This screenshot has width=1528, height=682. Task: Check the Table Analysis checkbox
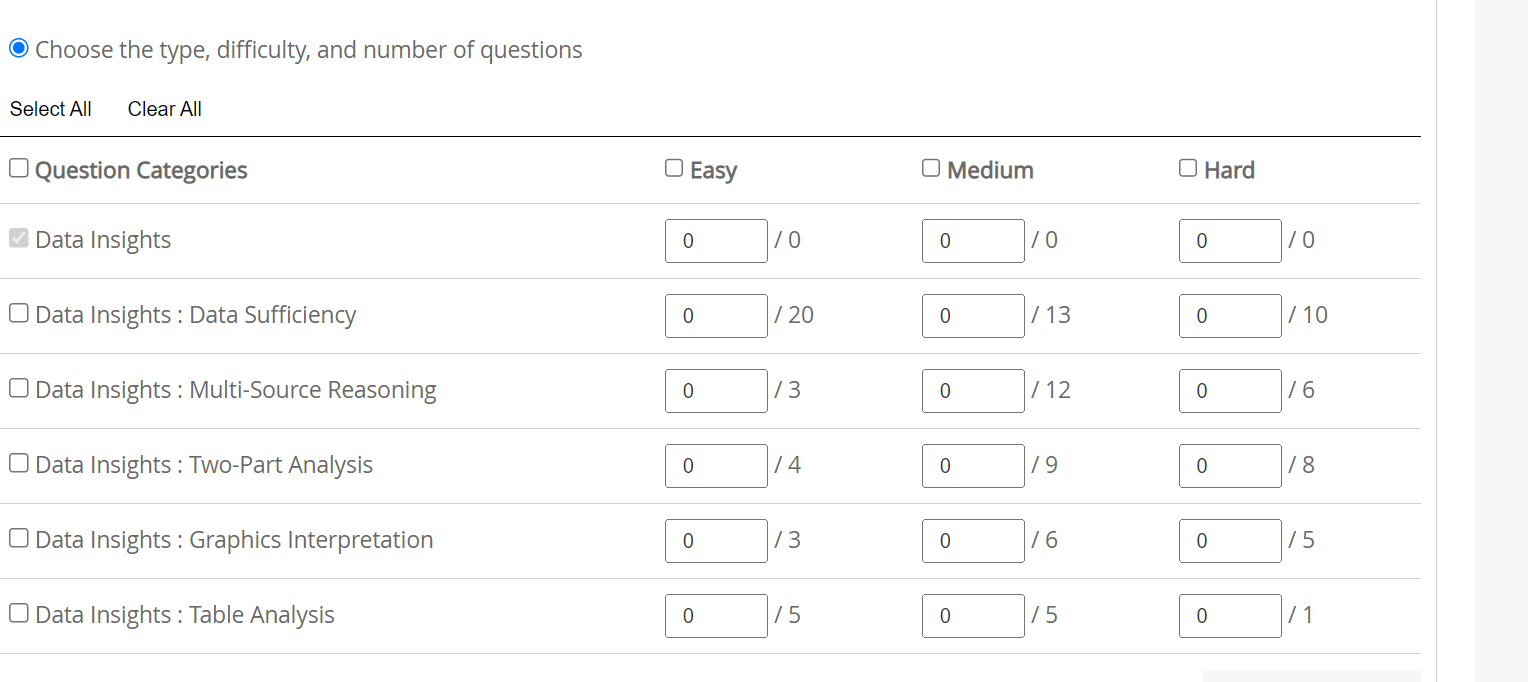(x=18, y=612)
